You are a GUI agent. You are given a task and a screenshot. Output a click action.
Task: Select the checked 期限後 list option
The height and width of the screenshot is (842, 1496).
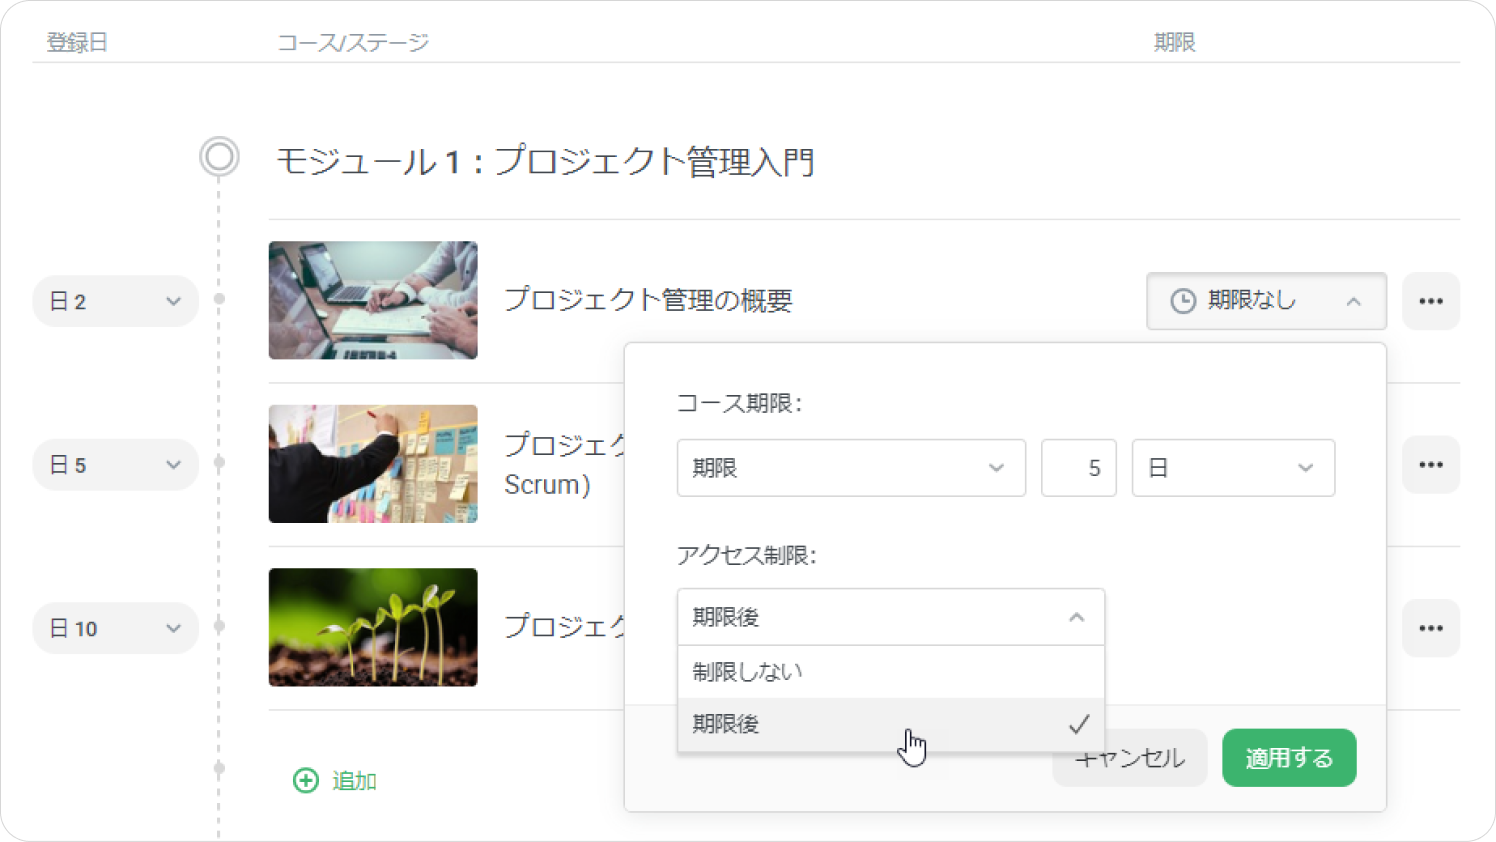891,724
